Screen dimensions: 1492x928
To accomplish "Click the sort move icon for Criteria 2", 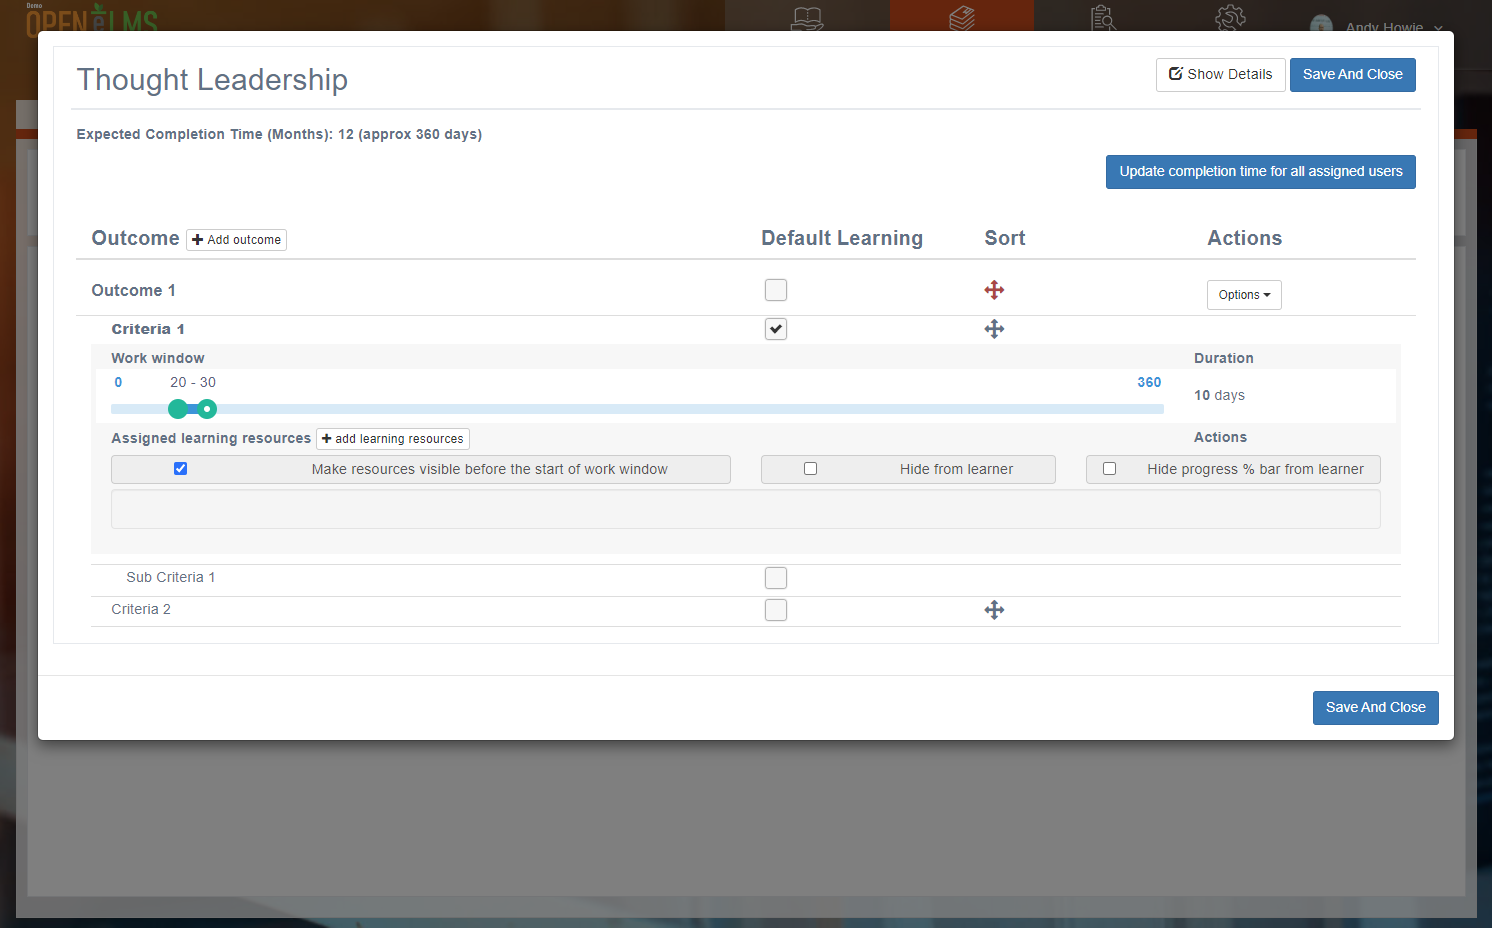I will coord(994,610).
